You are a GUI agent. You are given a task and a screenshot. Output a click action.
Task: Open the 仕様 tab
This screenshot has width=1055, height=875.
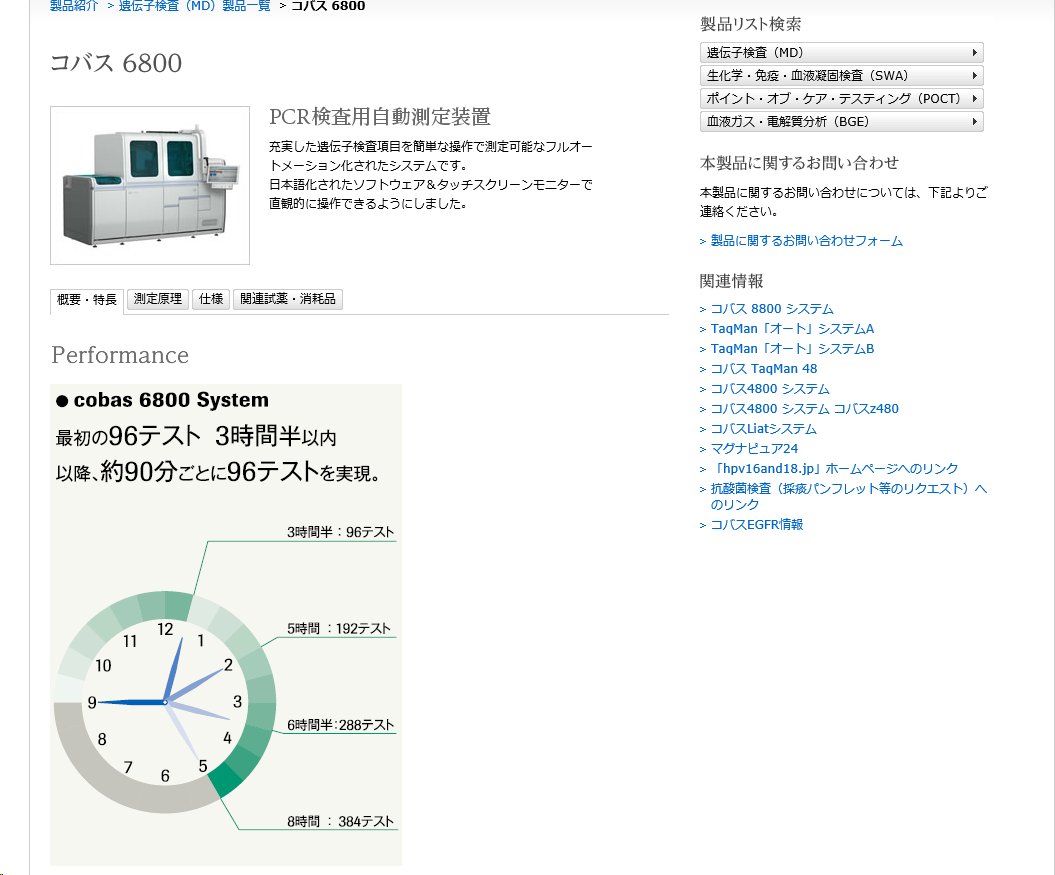point(211,299)
